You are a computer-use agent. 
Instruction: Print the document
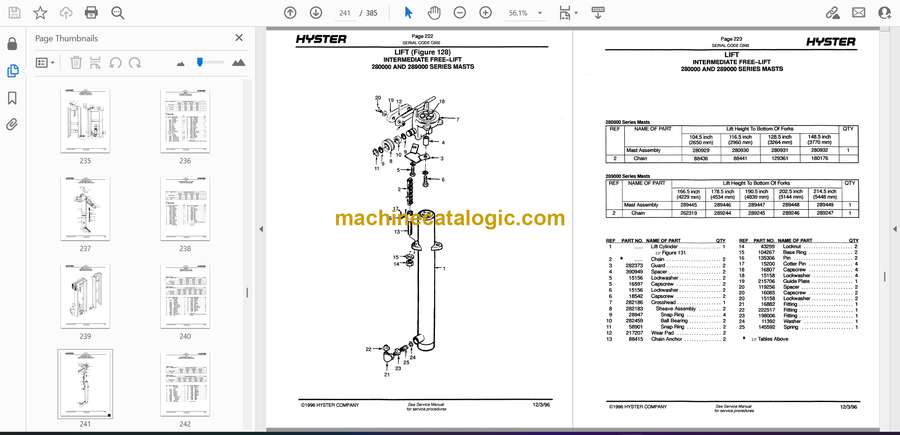pyautogui.click(x=91, y=13)
